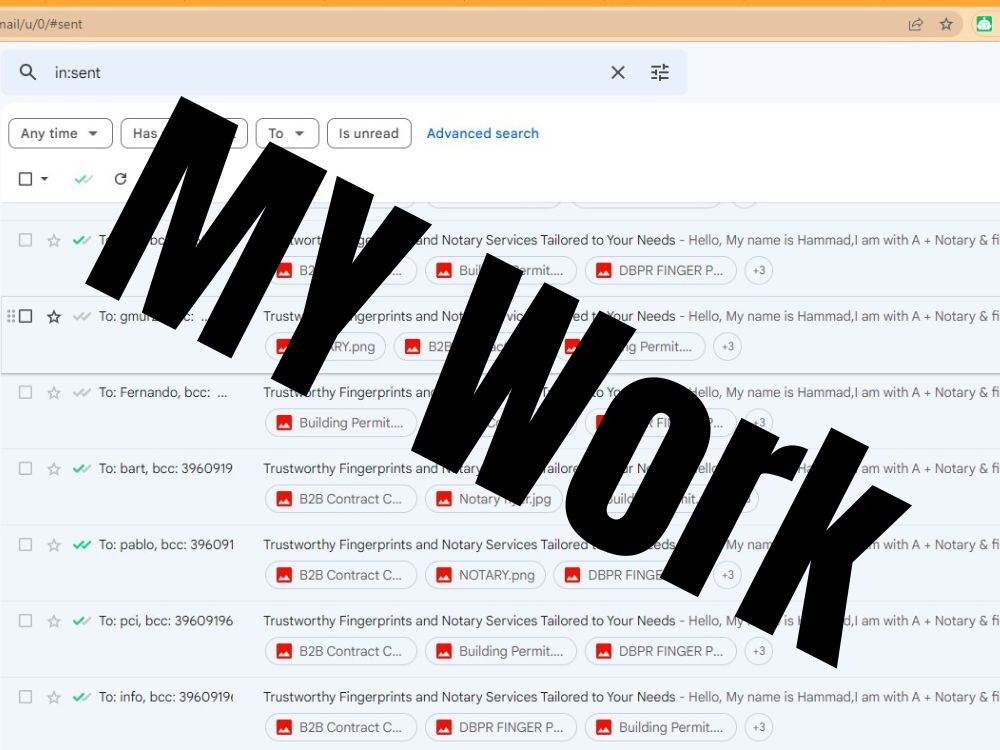The width and height of the screenshot is (1000, 750).
Task: Select the checkbox for email To: pci
Action: tap(26, 621)
